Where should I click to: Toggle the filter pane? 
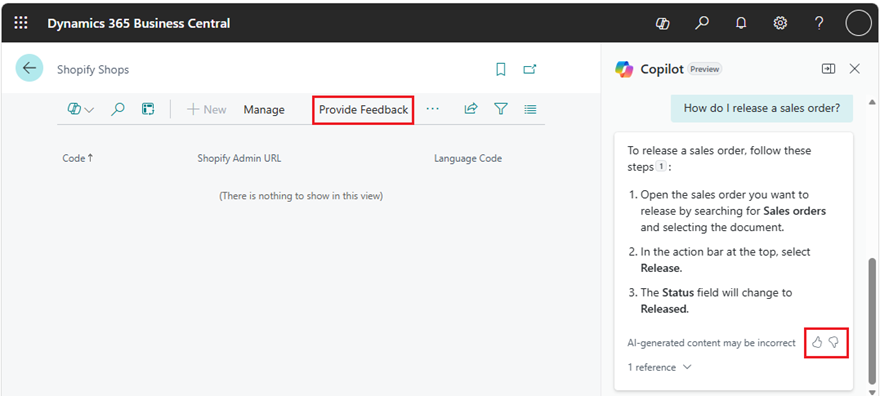tap(501, 109)
